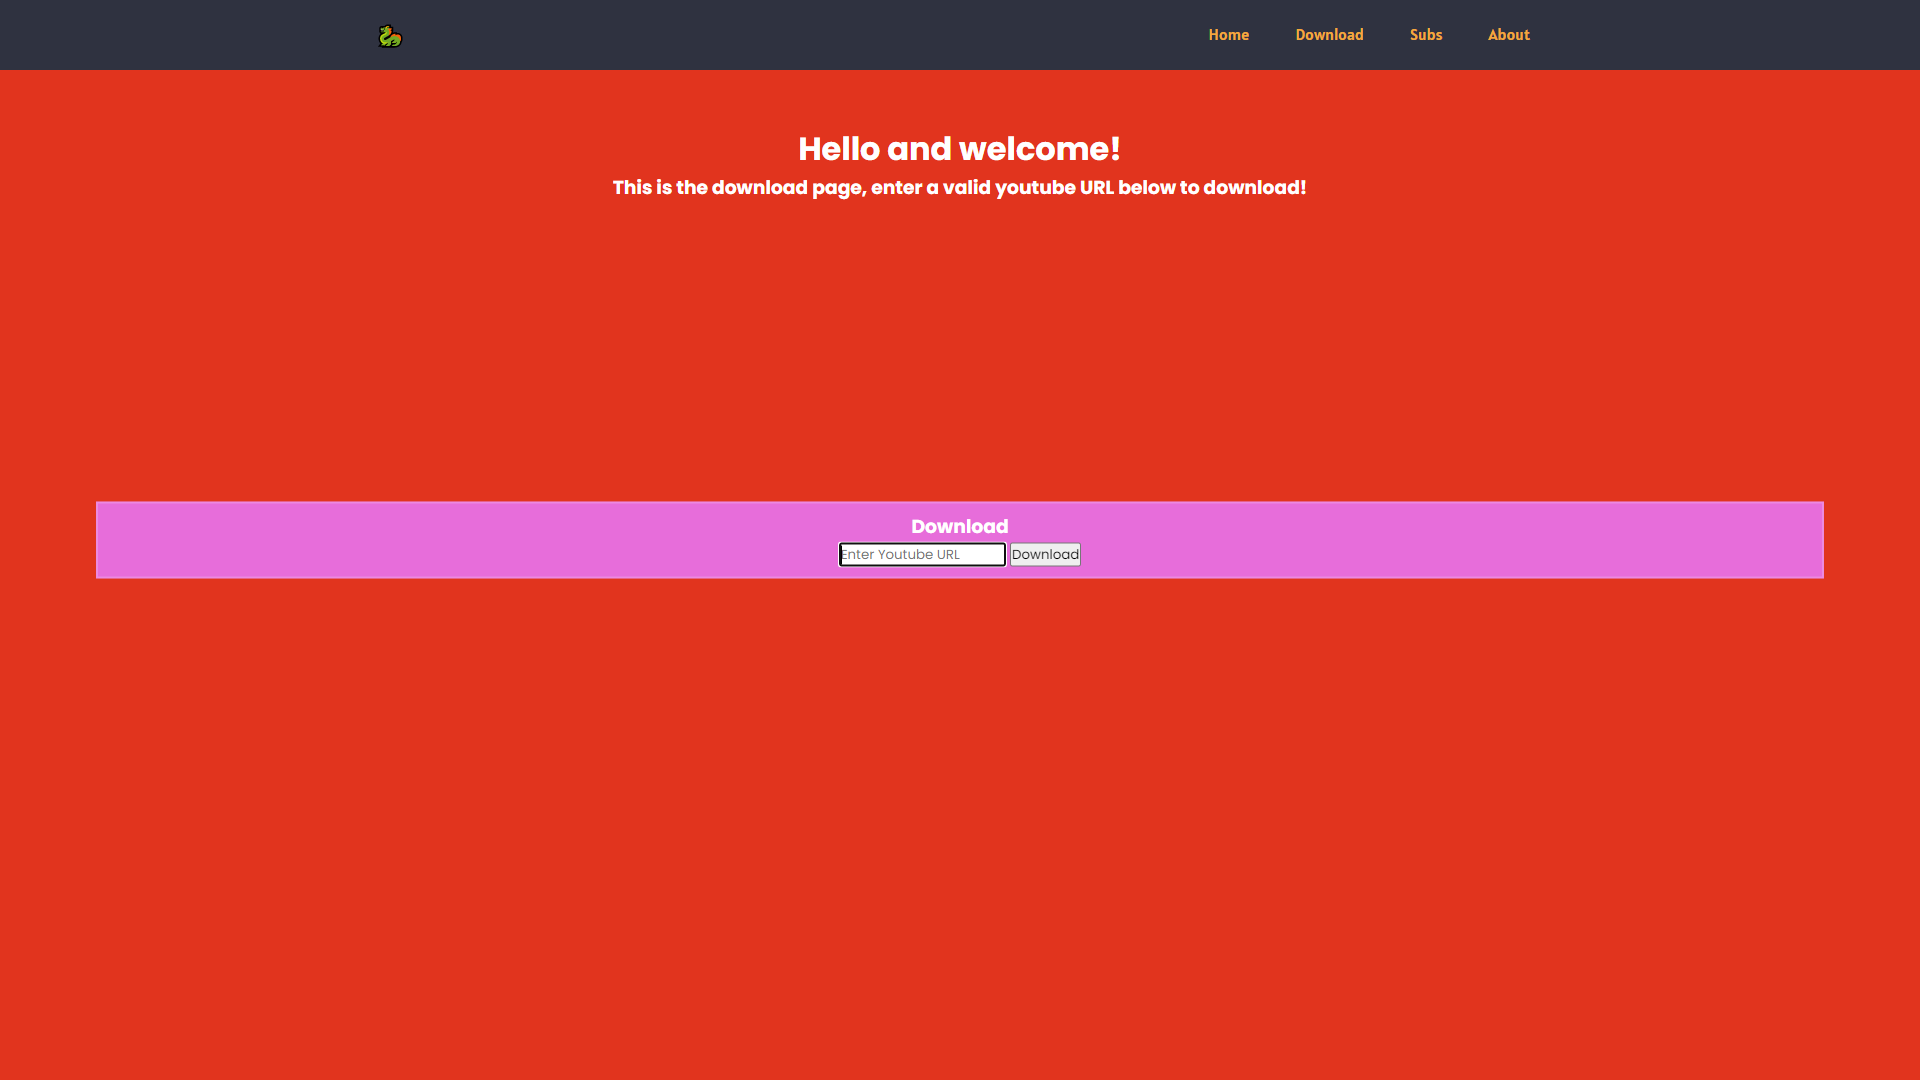
Task: Open the Home navigation link
Action: coord(1228,35)
